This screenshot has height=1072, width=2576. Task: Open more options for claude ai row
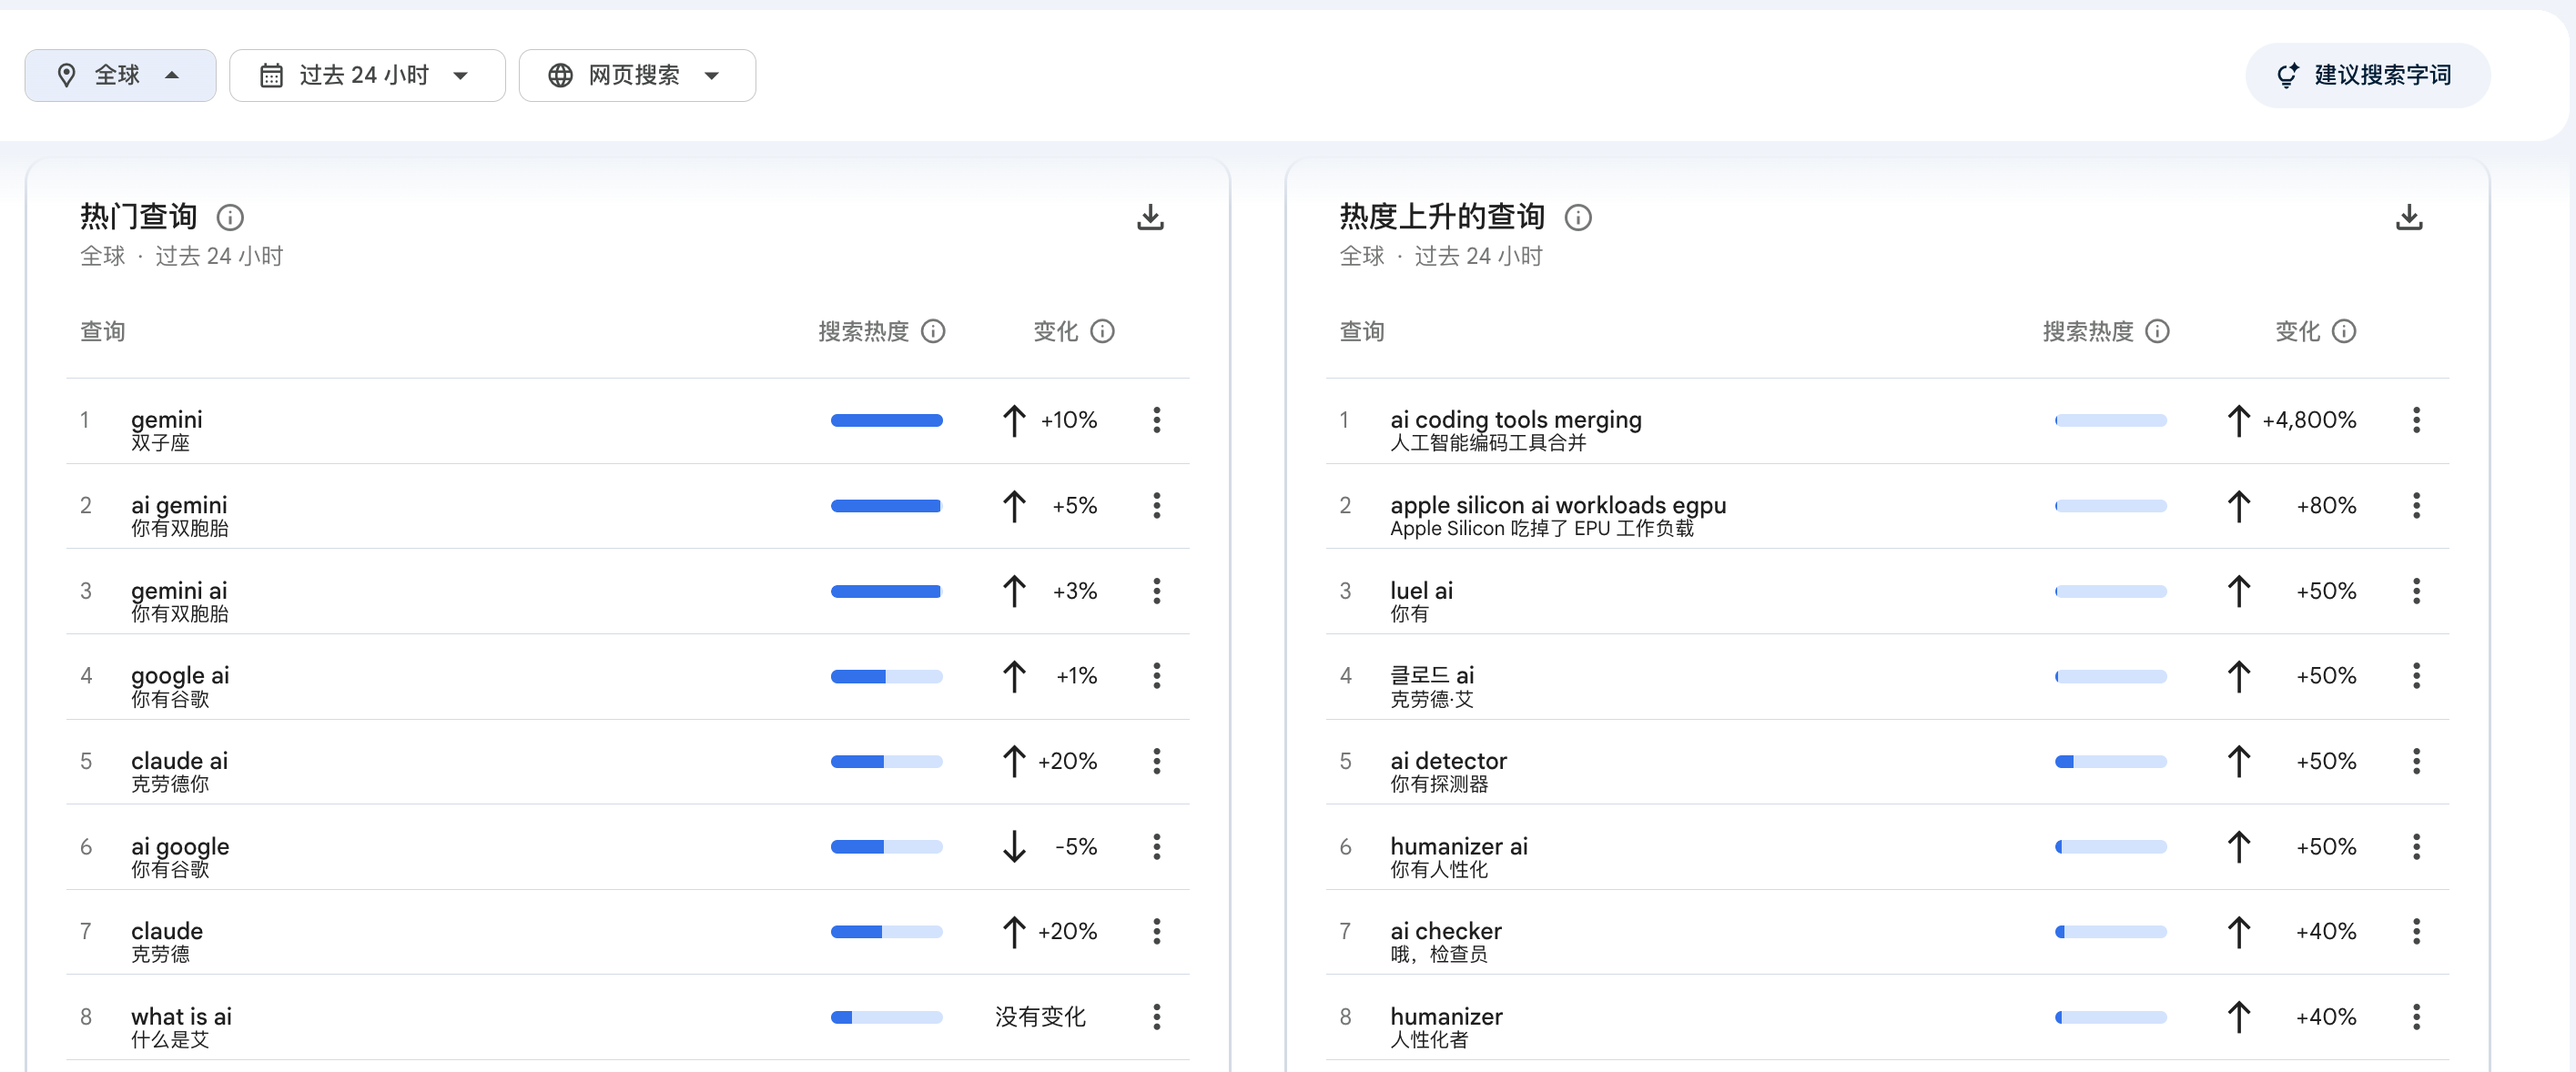1156,761
